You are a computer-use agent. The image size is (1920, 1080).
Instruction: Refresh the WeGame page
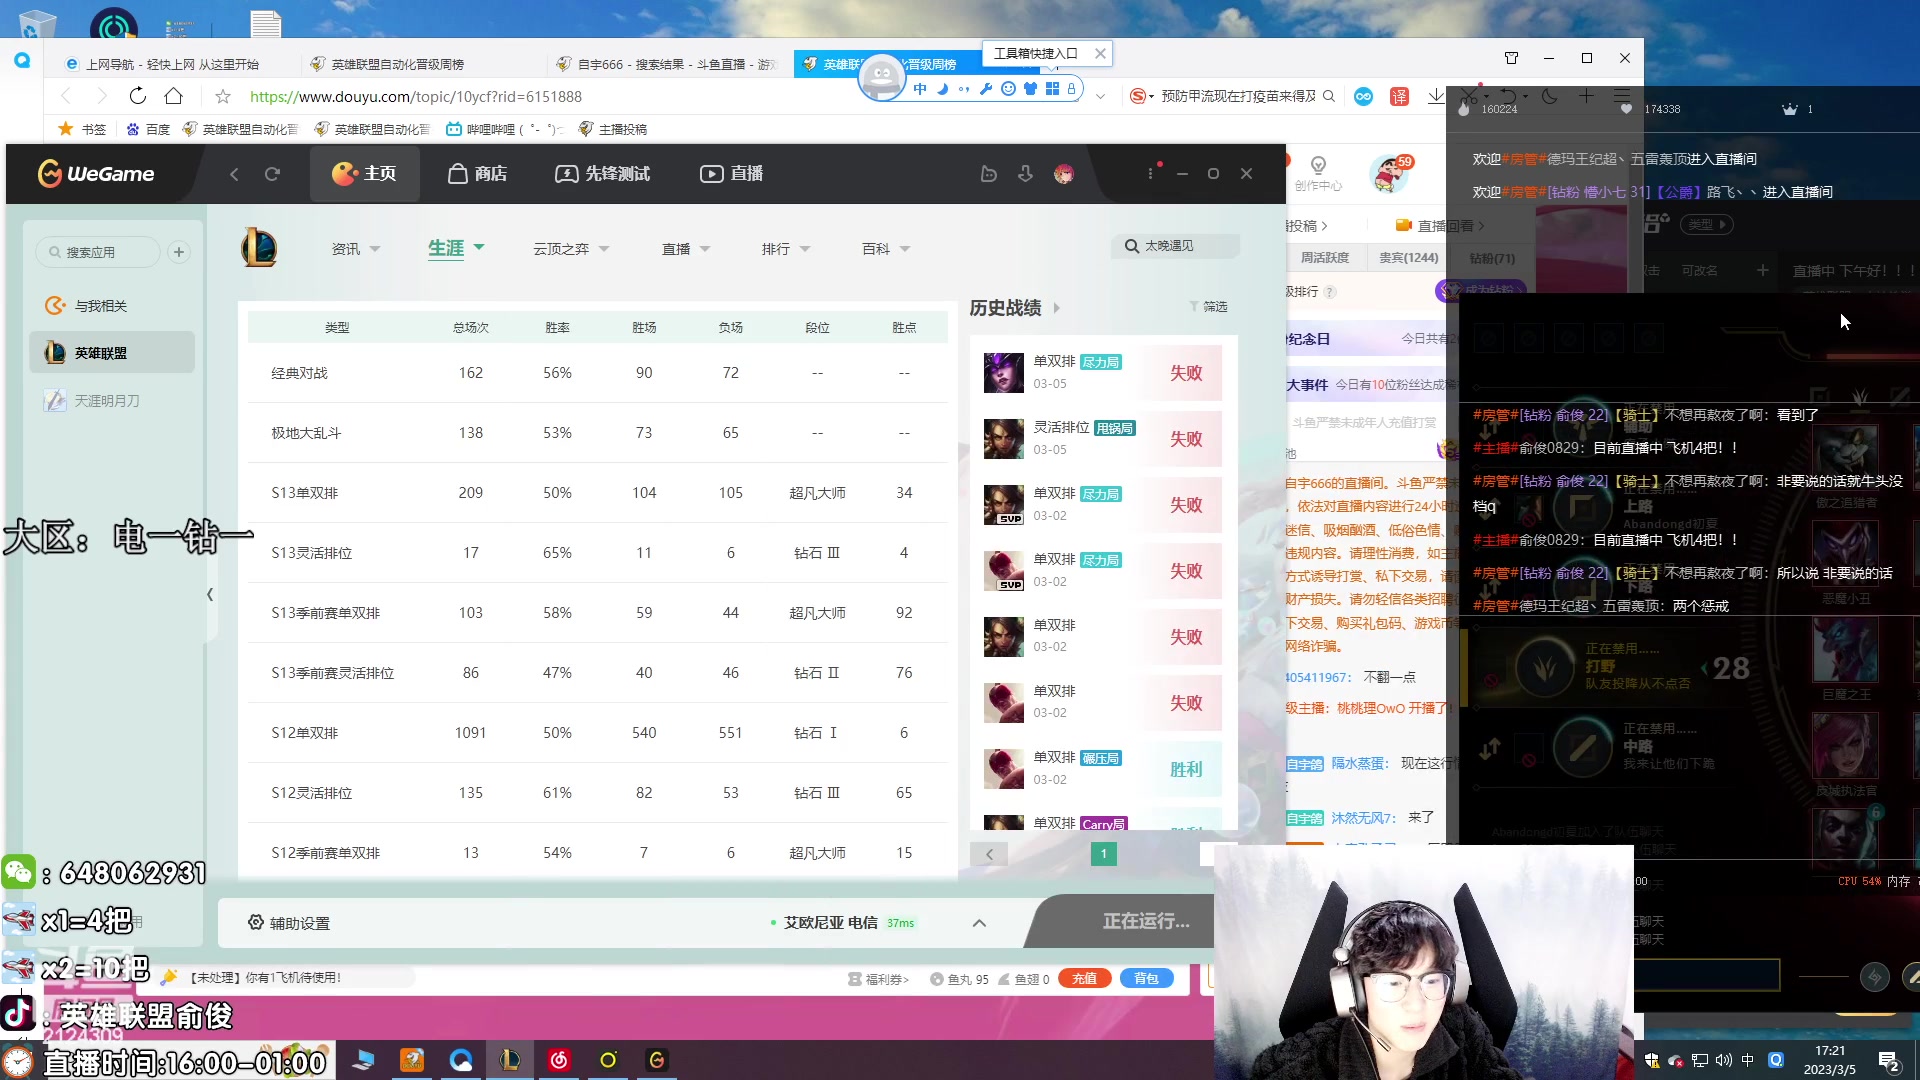272,174
